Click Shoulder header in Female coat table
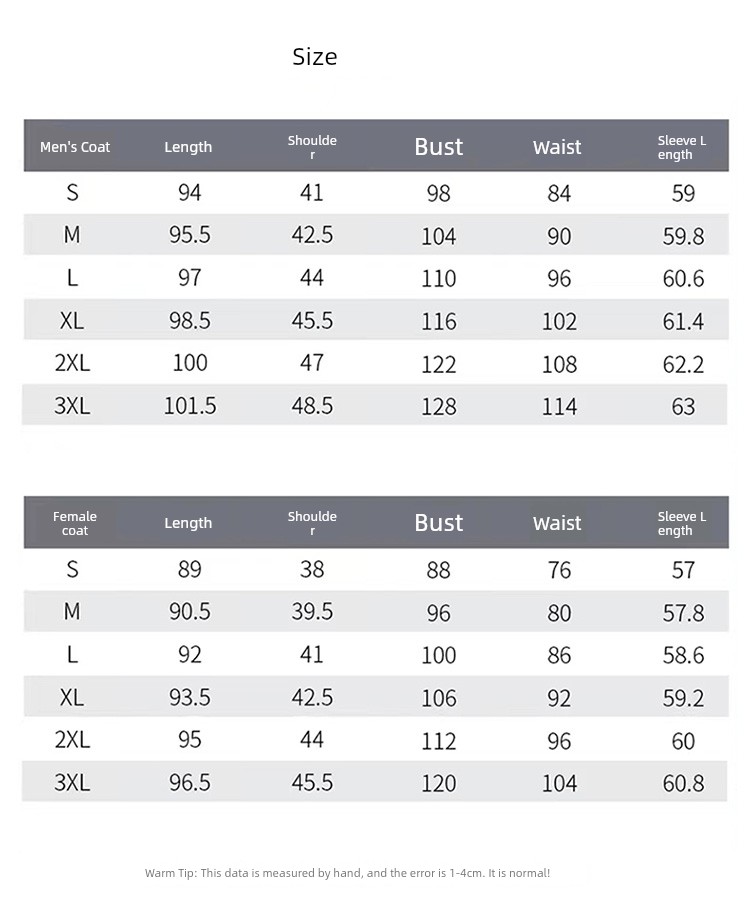The image size is (750, 920). click(x=312, y=523)
